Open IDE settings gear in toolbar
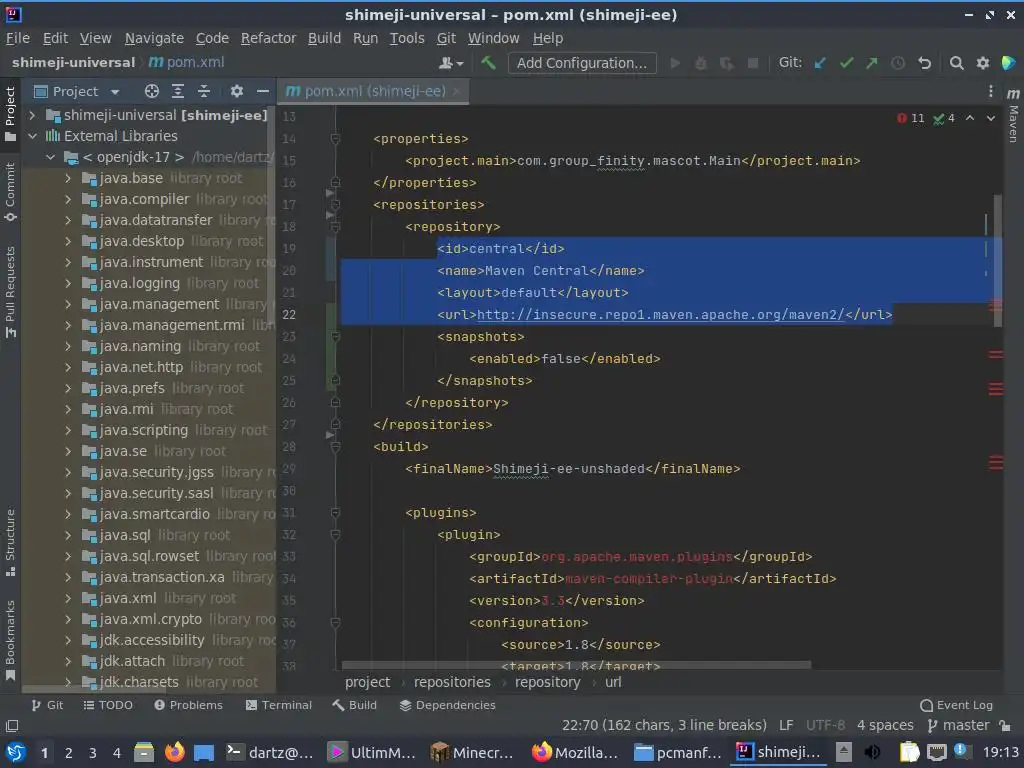1024x768 pixels. (x=982, y=63)
